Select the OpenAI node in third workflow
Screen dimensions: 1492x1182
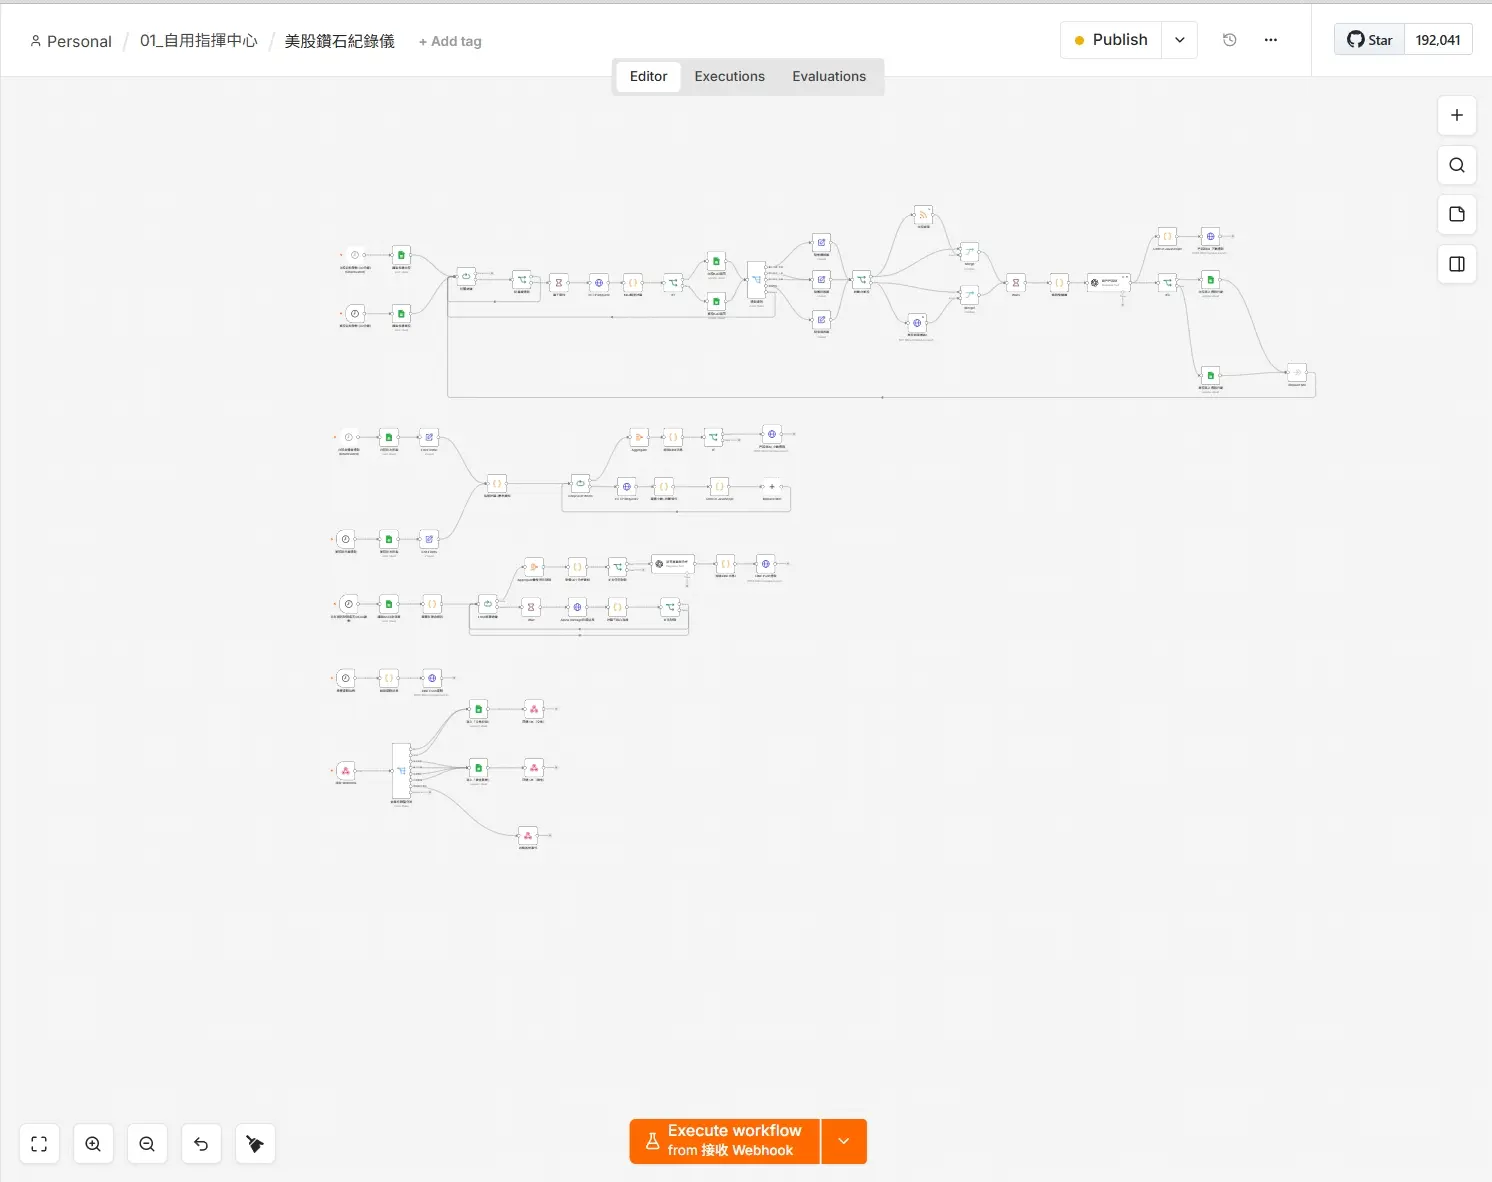672,564
